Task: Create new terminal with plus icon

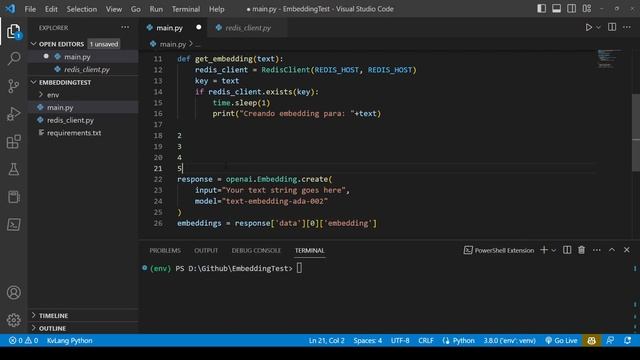Action: pos(544,250)
